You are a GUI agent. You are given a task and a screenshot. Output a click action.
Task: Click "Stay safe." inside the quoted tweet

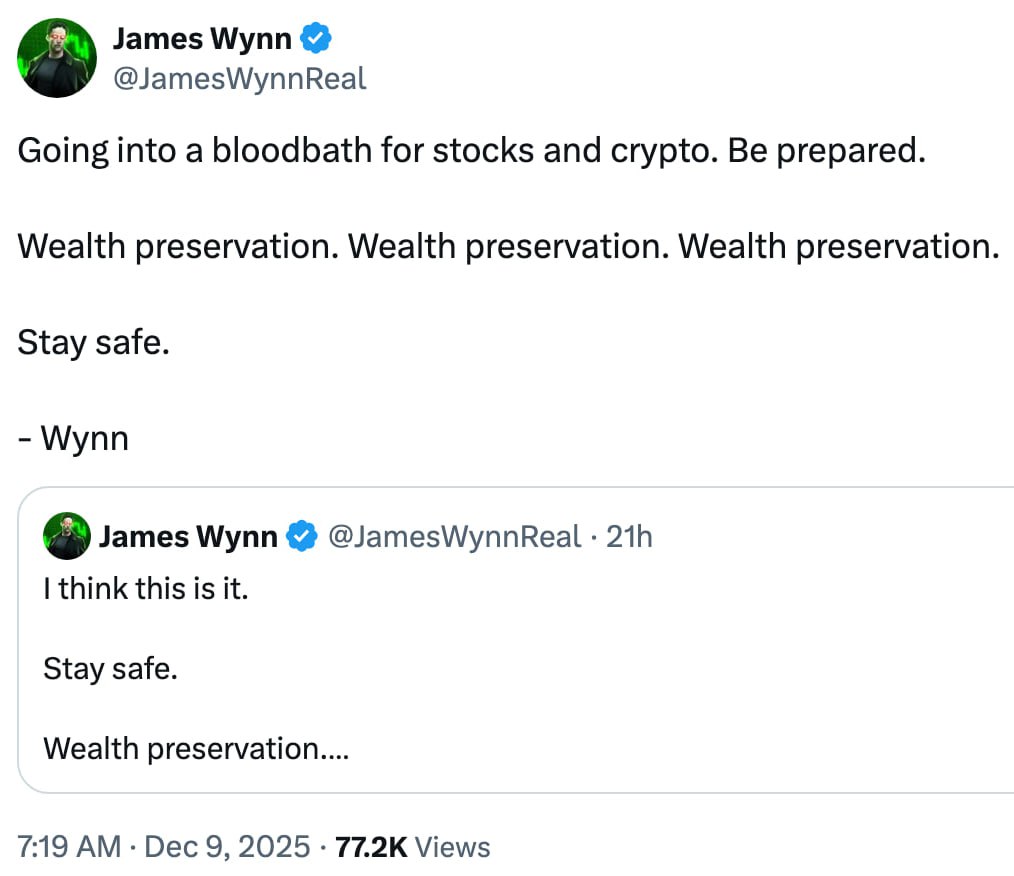[x=110, y=668]
